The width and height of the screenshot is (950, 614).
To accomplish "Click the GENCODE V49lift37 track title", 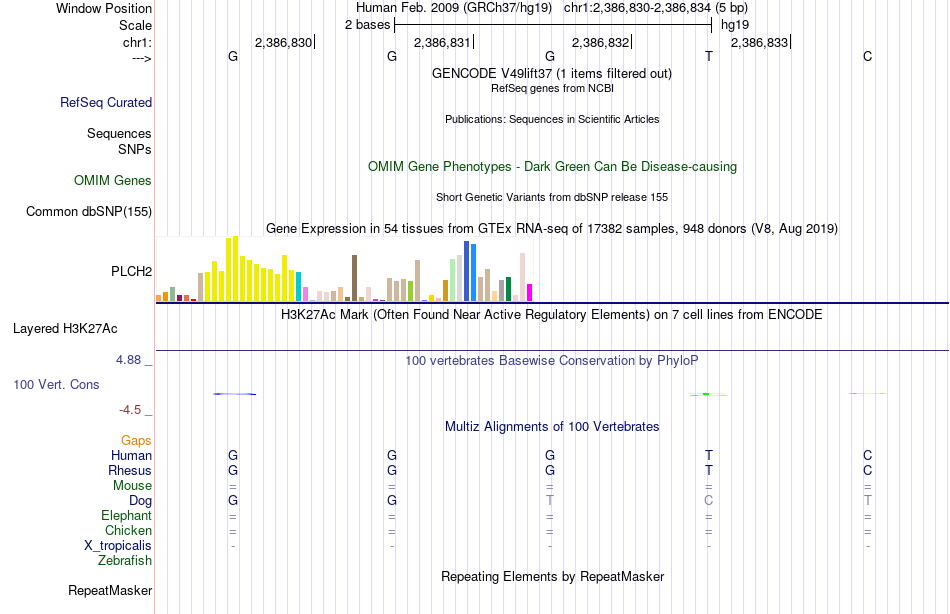I will [x=552, y=73].
